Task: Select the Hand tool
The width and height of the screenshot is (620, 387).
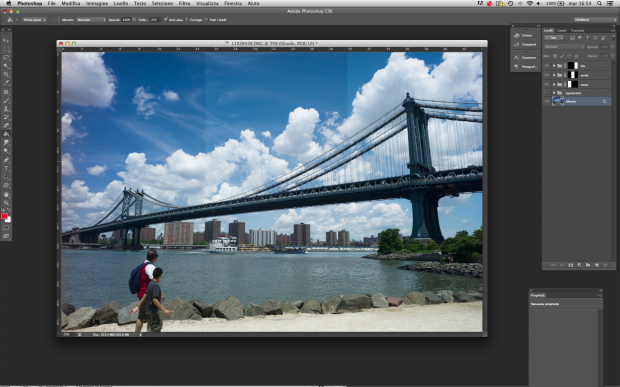Action: [6, 194]
